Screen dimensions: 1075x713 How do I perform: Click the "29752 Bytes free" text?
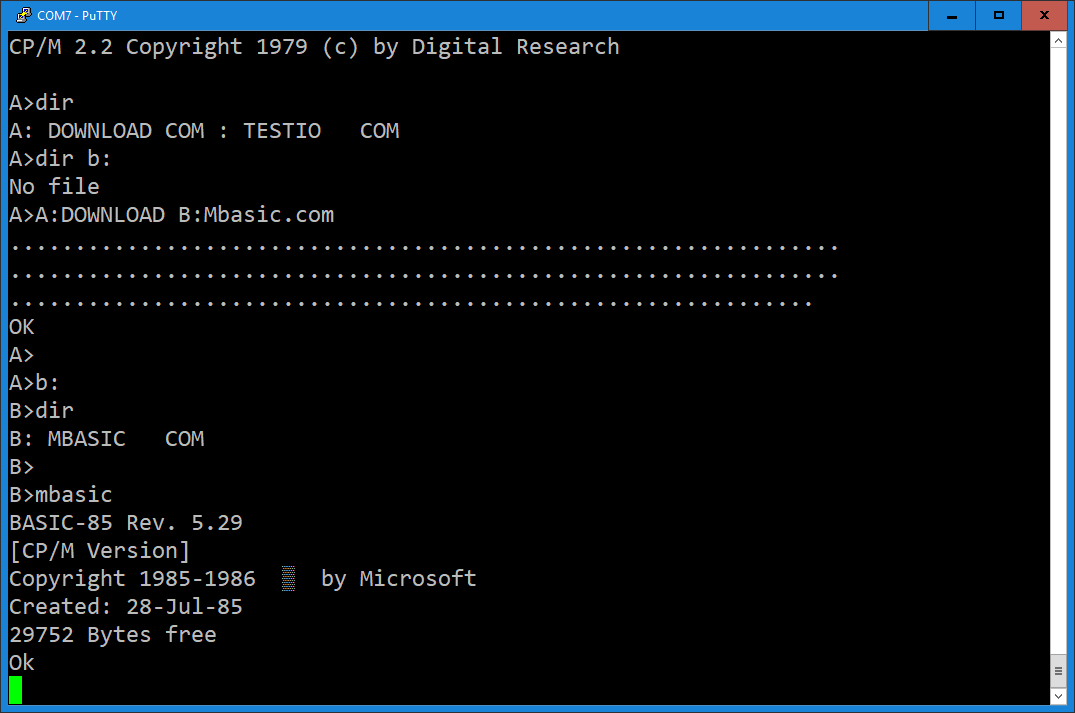click(x=113, y=635)
